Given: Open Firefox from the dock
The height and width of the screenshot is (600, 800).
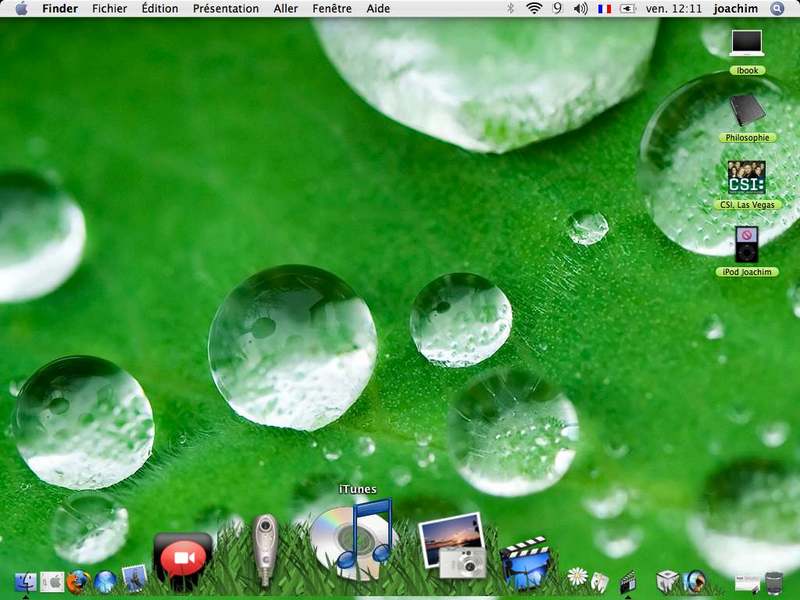Looking at the screenshot, I should [78, 581].
